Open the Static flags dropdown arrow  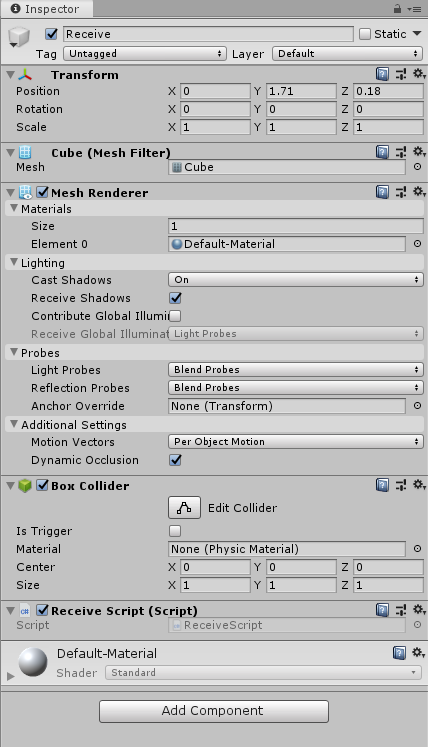pos(417,34)
